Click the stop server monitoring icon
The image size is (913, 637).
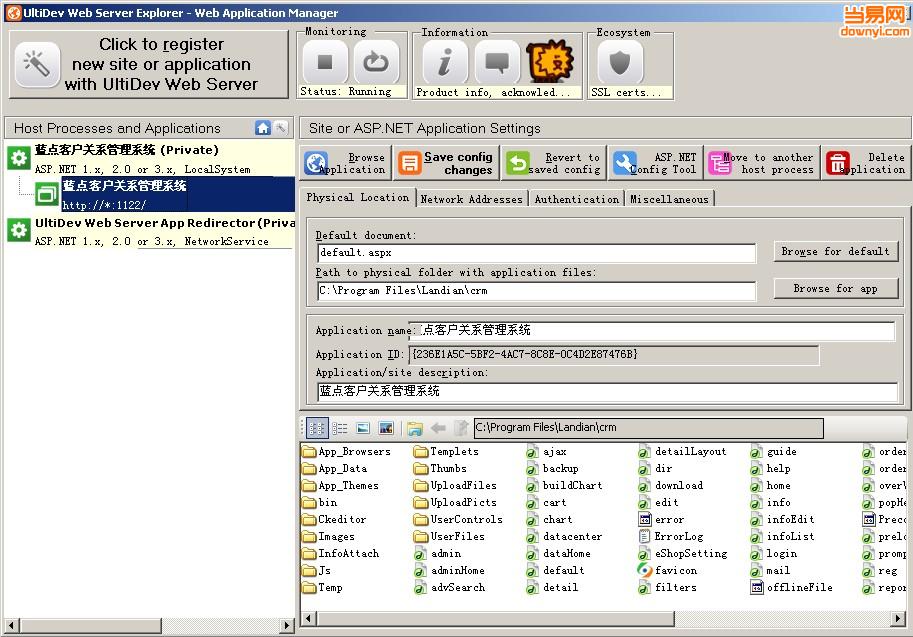pyautogui.click(x=324, y=63)
